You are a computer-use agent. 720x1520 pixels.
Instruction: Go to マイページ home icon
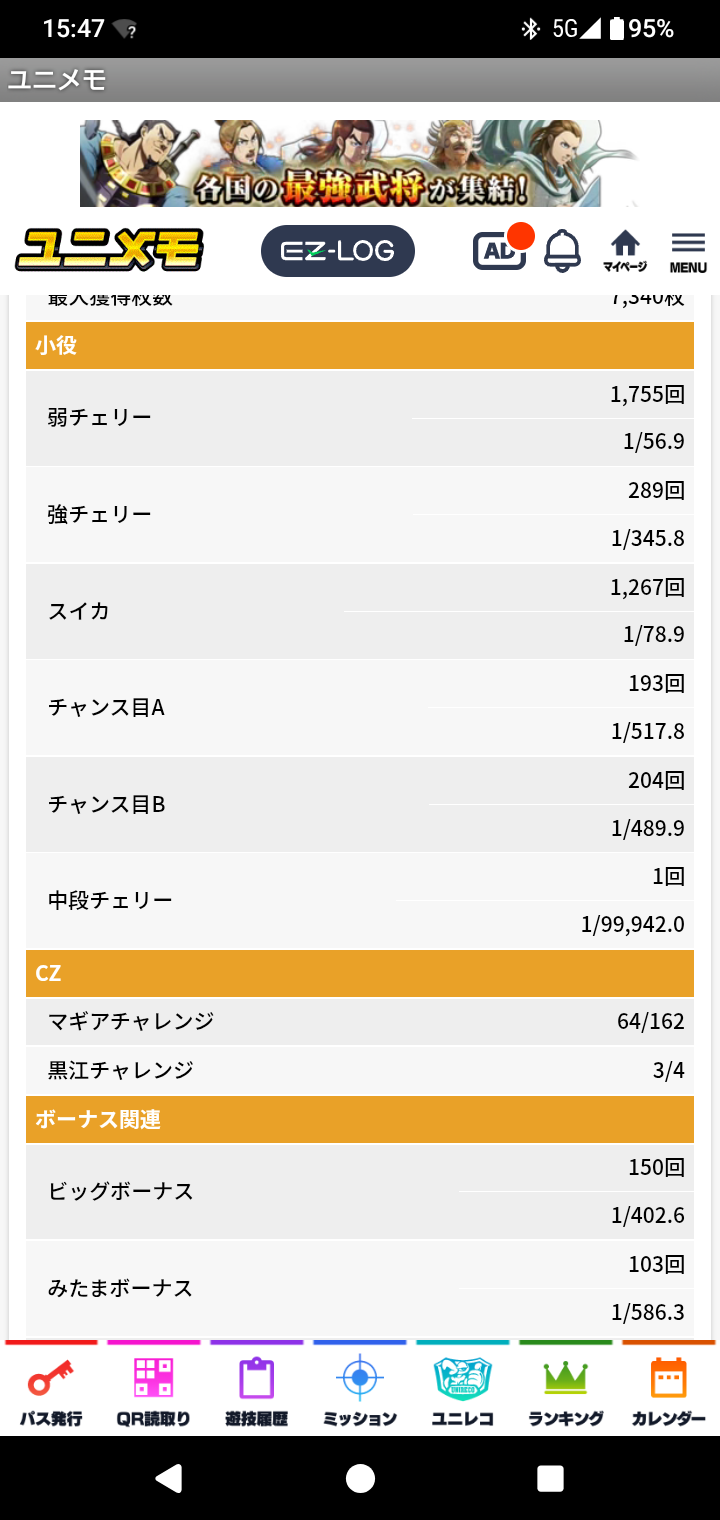tap(625, 250)
